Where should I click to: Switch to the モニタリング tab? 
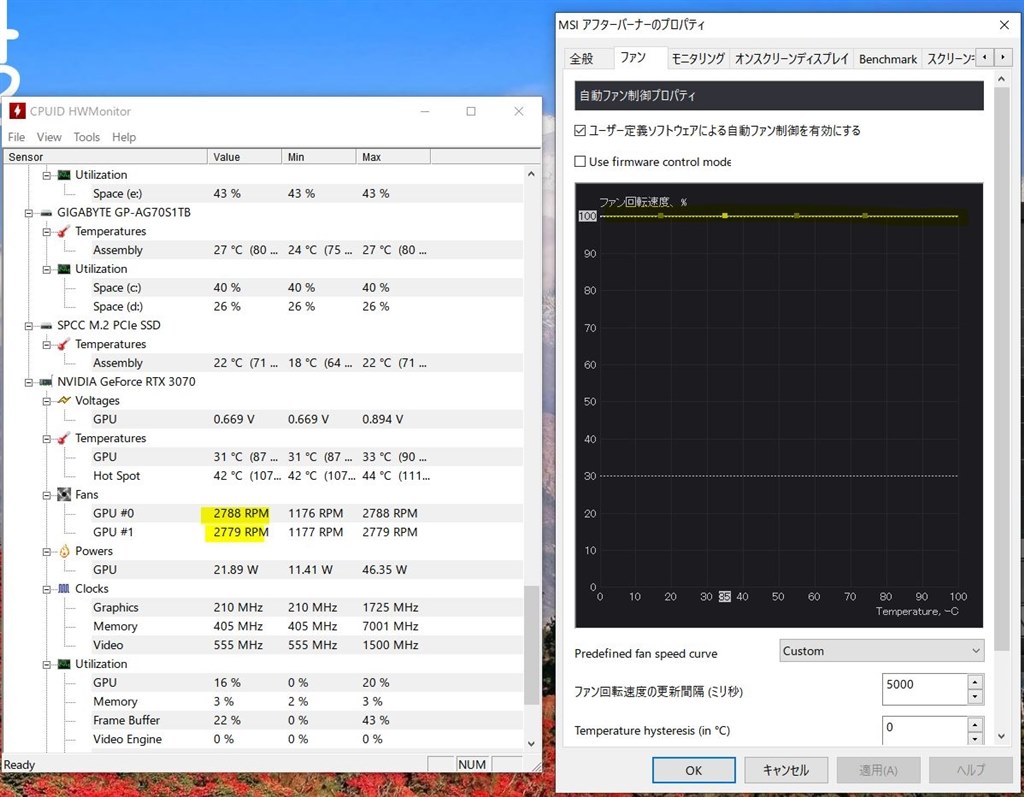coord(697,58)
